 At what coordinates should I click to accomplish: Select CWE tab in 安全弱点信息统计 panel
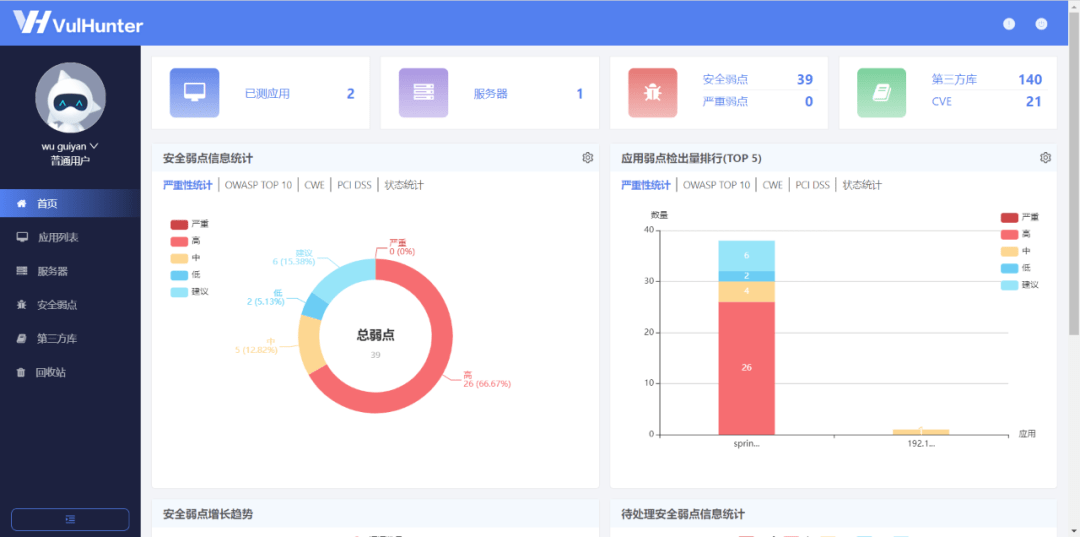coord(314,185)
